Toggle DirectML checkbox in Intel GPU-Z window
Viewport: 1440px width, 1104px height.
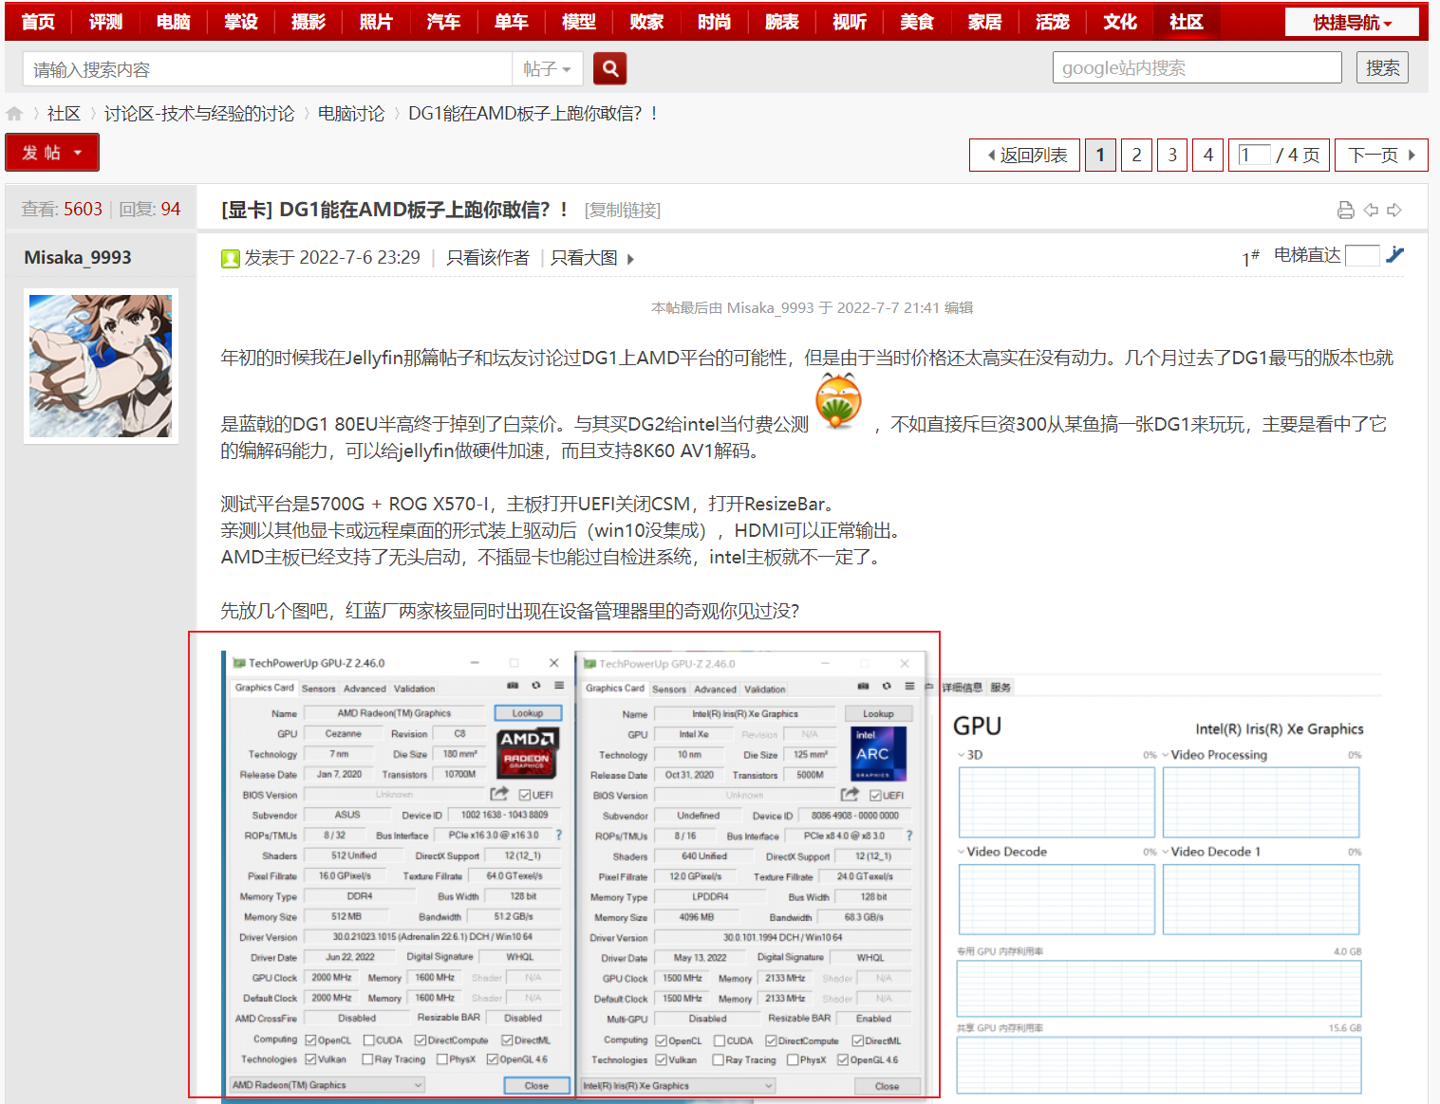pos(858,1041)
